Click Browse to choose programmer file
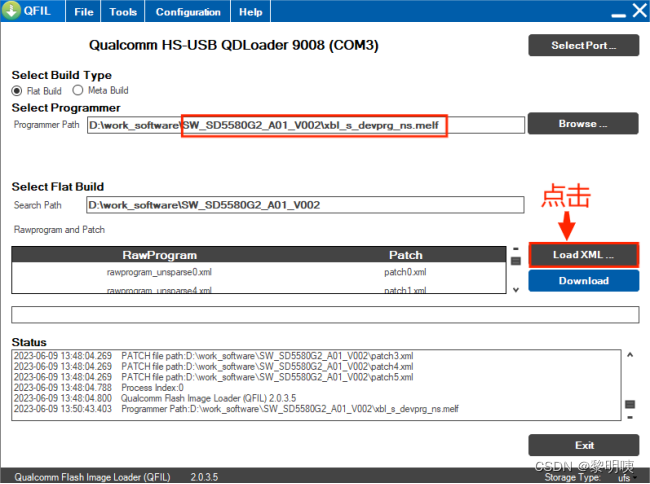 click(583, 123)
